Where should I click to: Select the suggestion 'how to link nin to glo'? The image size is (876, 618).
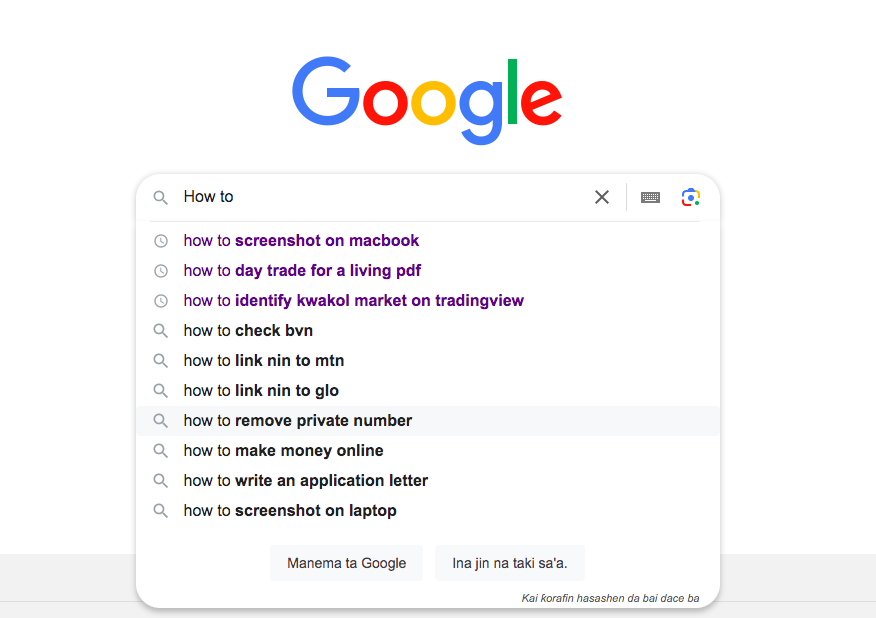(x=262, y=391)
